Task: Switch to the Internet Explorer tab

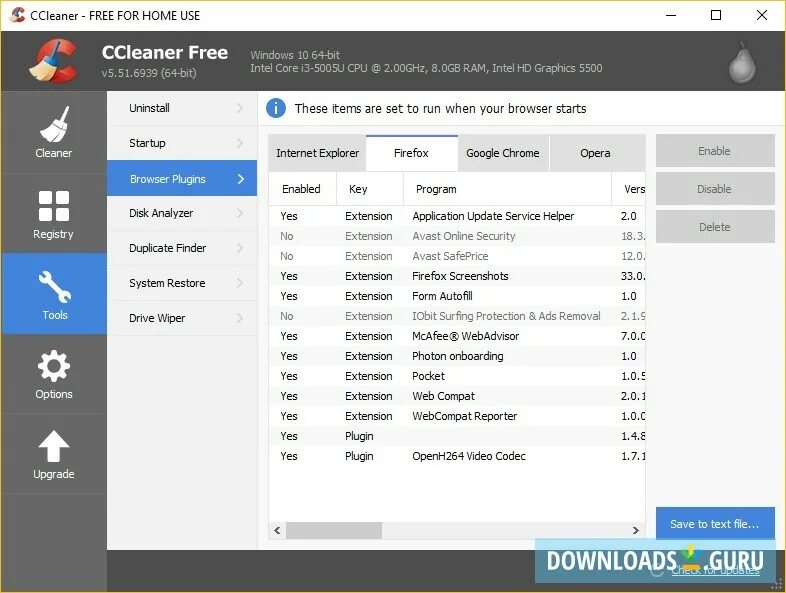Action: [317, 153]
